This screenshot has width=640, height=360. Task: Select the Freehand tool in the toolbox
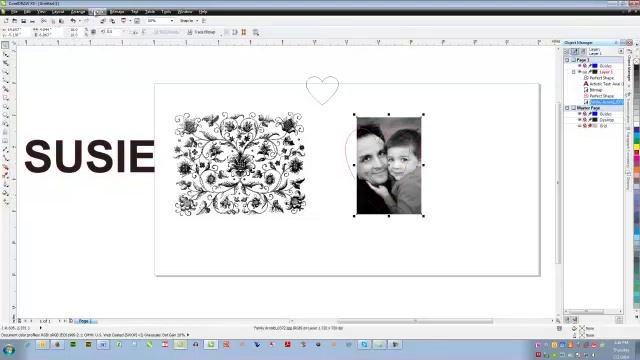[x=5, y=80]
